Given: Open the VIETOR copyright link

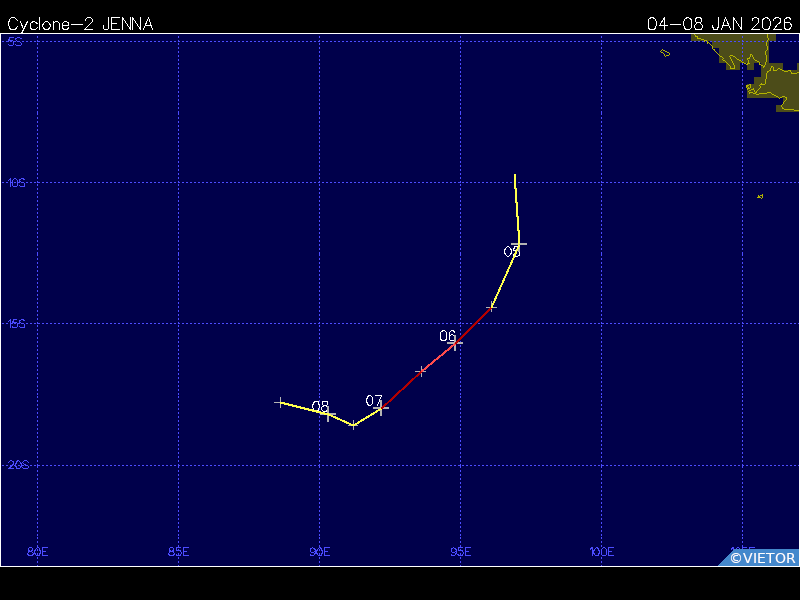Looking at the screenshot, I should click(762, 558).
